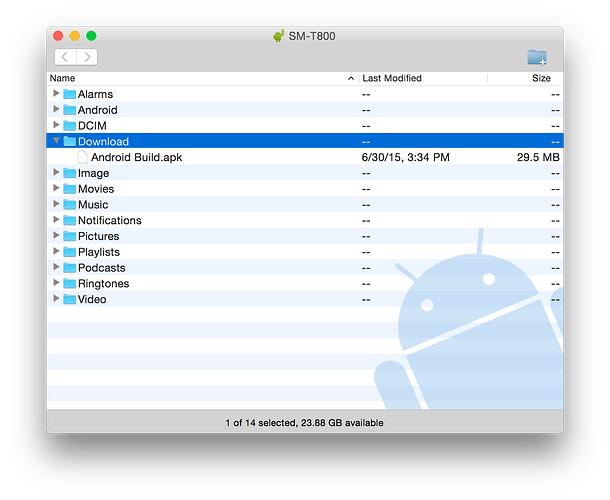Expand the DCIM folder triangle
This screenshot has width=610, height=500.
click(56, 125)
